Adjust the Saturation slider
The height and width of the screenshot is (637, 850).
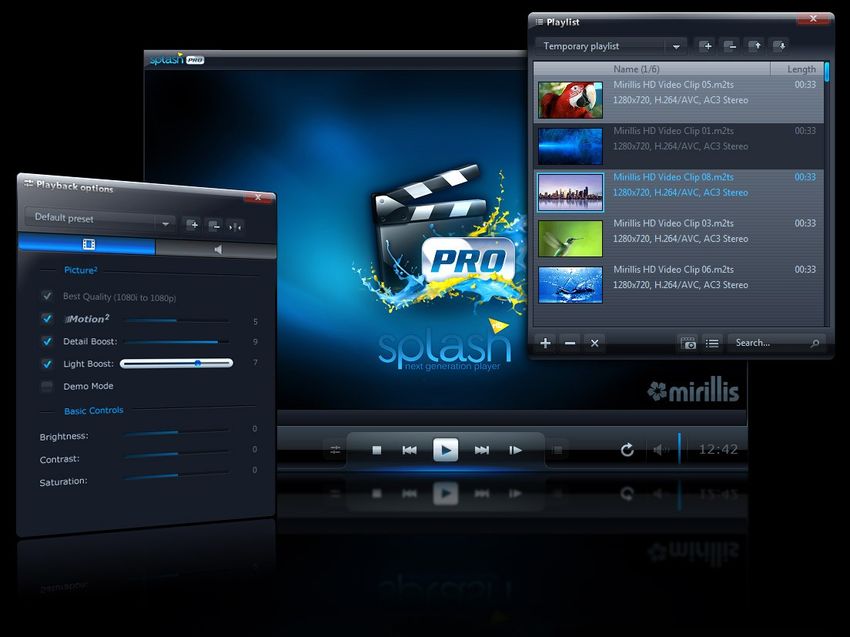coord(176,475)
